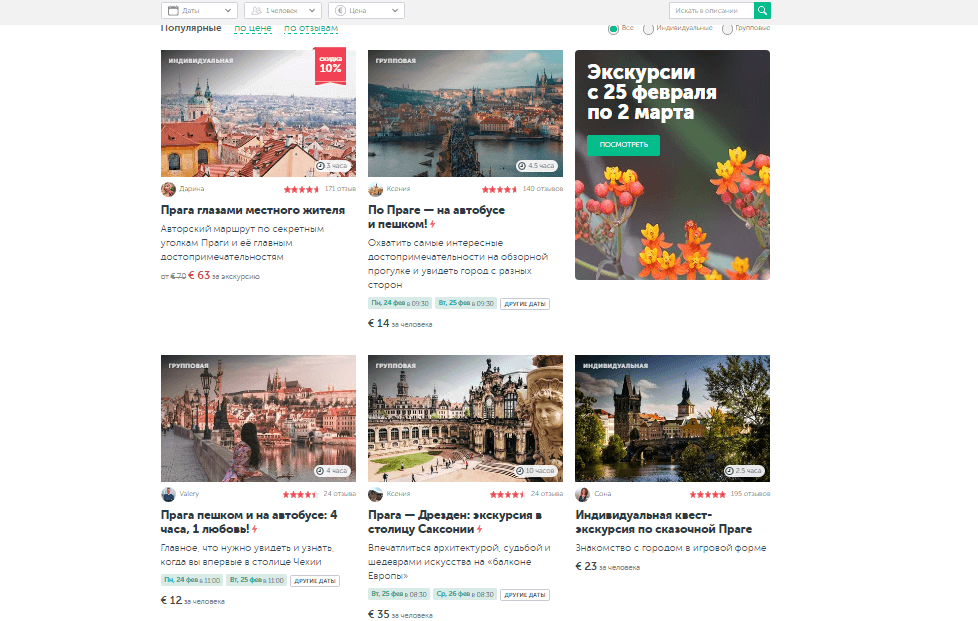Select the Индивидуальные radio filter

(x=648, y=29)
